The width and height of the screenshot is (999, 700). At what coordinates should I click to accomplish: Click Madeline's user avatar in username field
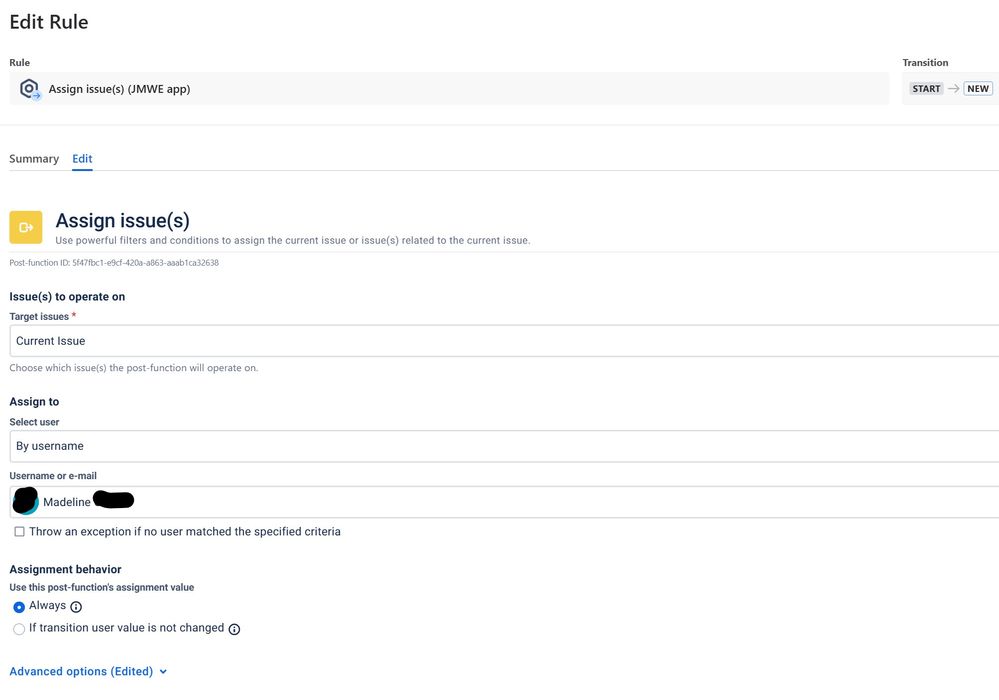coord(26,501)
